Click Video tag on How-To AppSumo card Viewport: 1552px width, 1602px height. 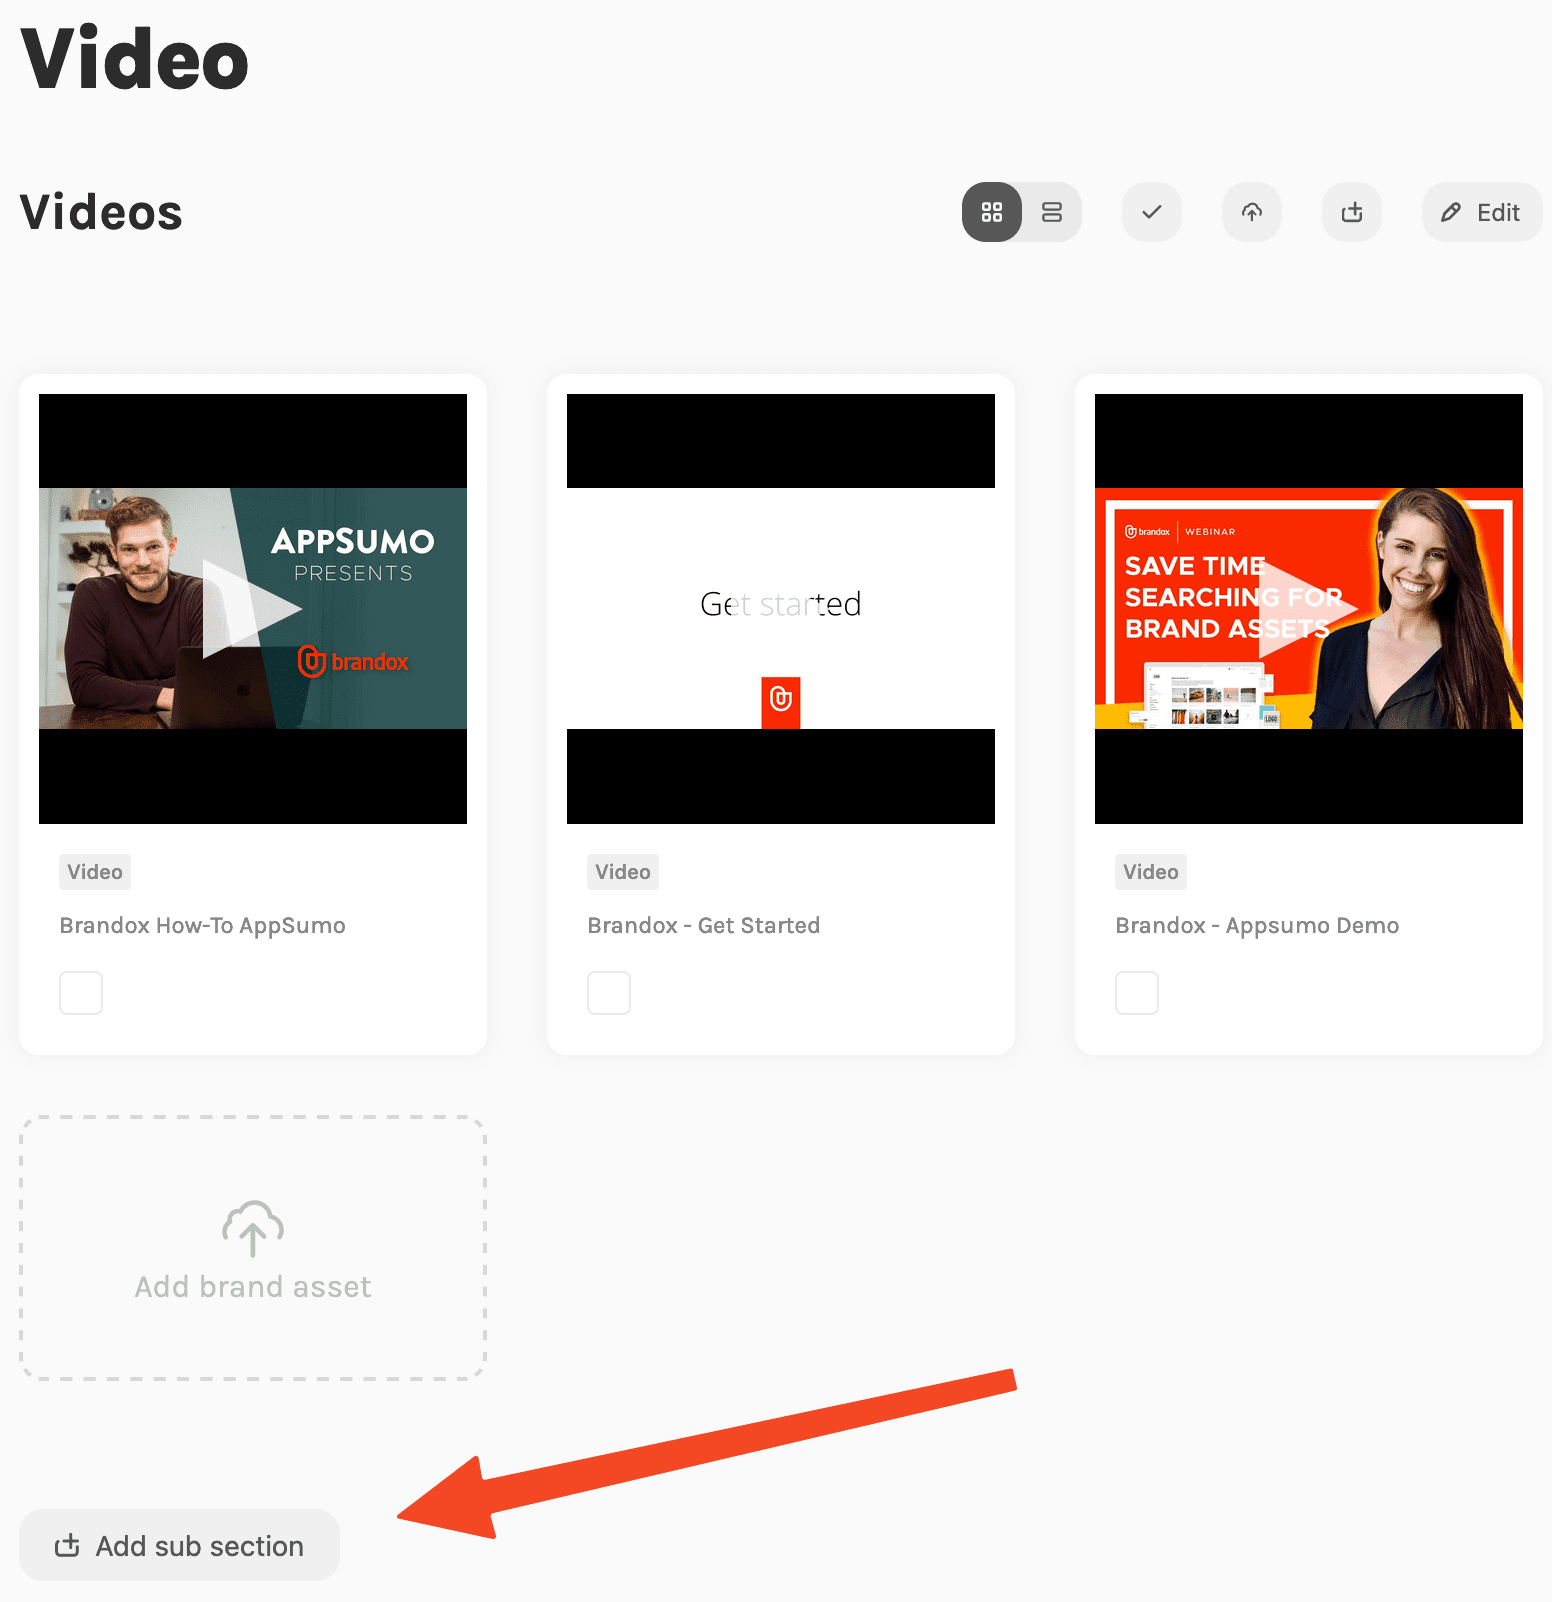pos(95,872)
